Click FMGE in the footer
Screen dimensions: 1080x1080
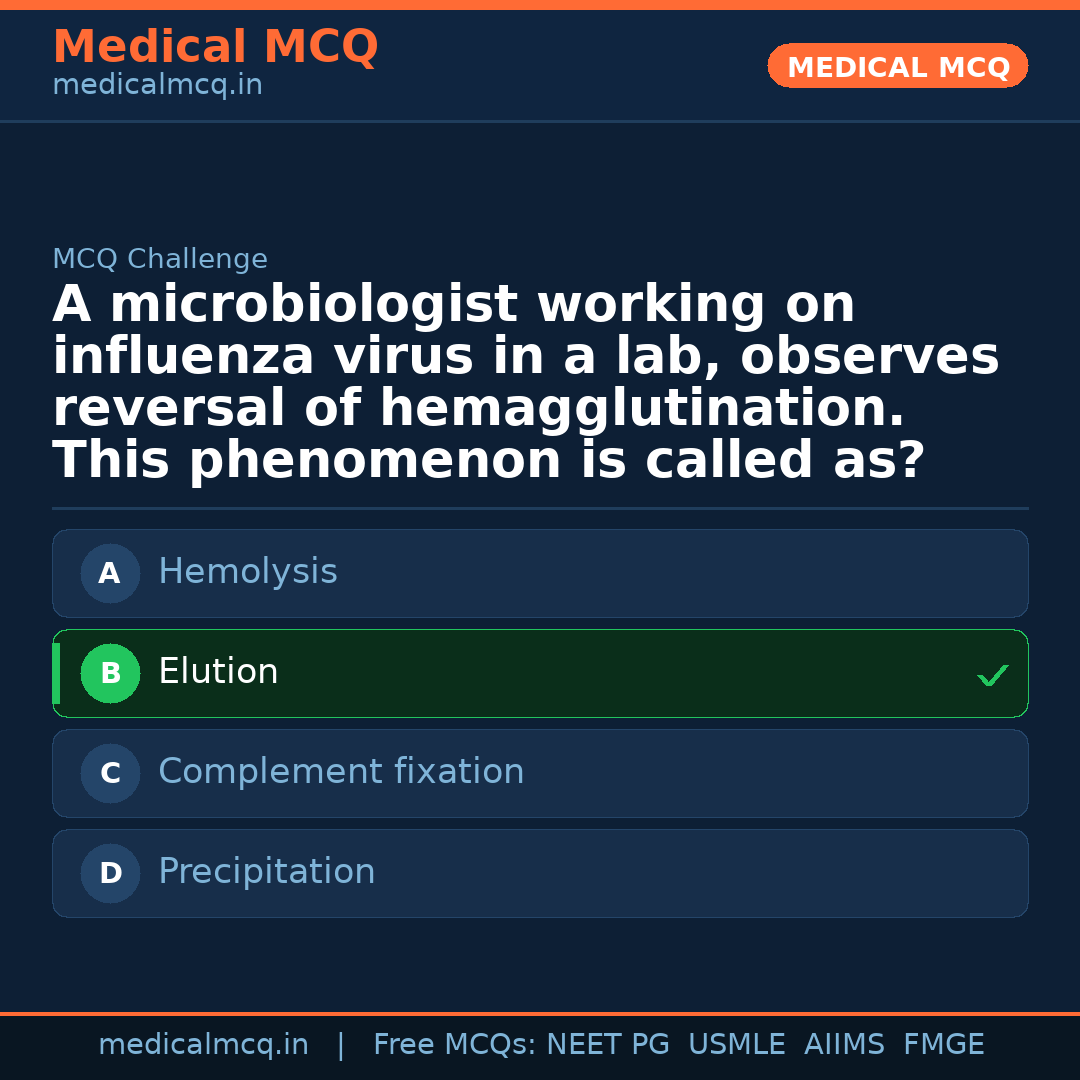tap(944, 1045)
